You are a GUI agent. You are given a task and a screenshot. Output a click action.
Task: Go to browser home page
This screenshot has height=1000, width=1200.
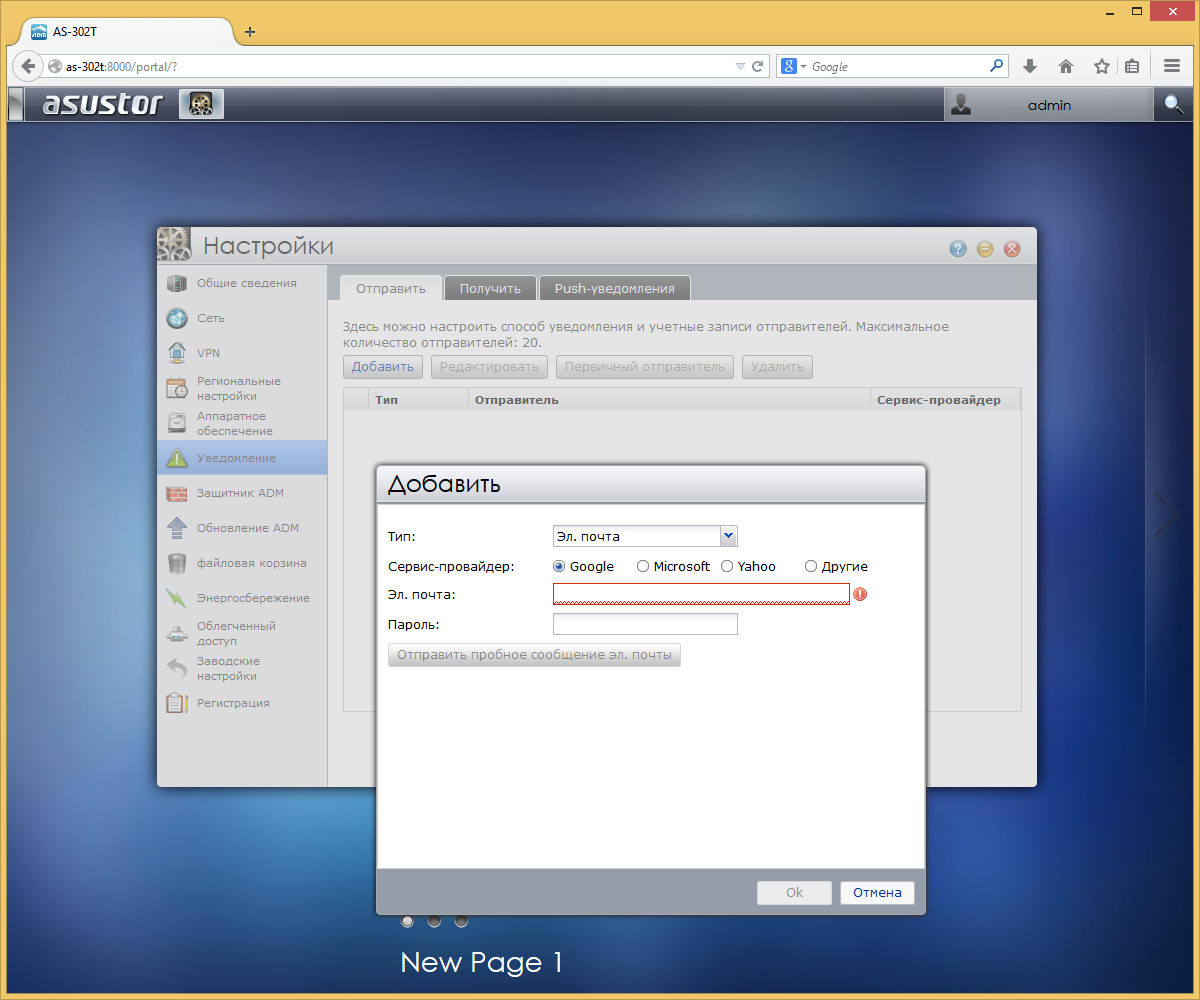(x=1066, y=66)
